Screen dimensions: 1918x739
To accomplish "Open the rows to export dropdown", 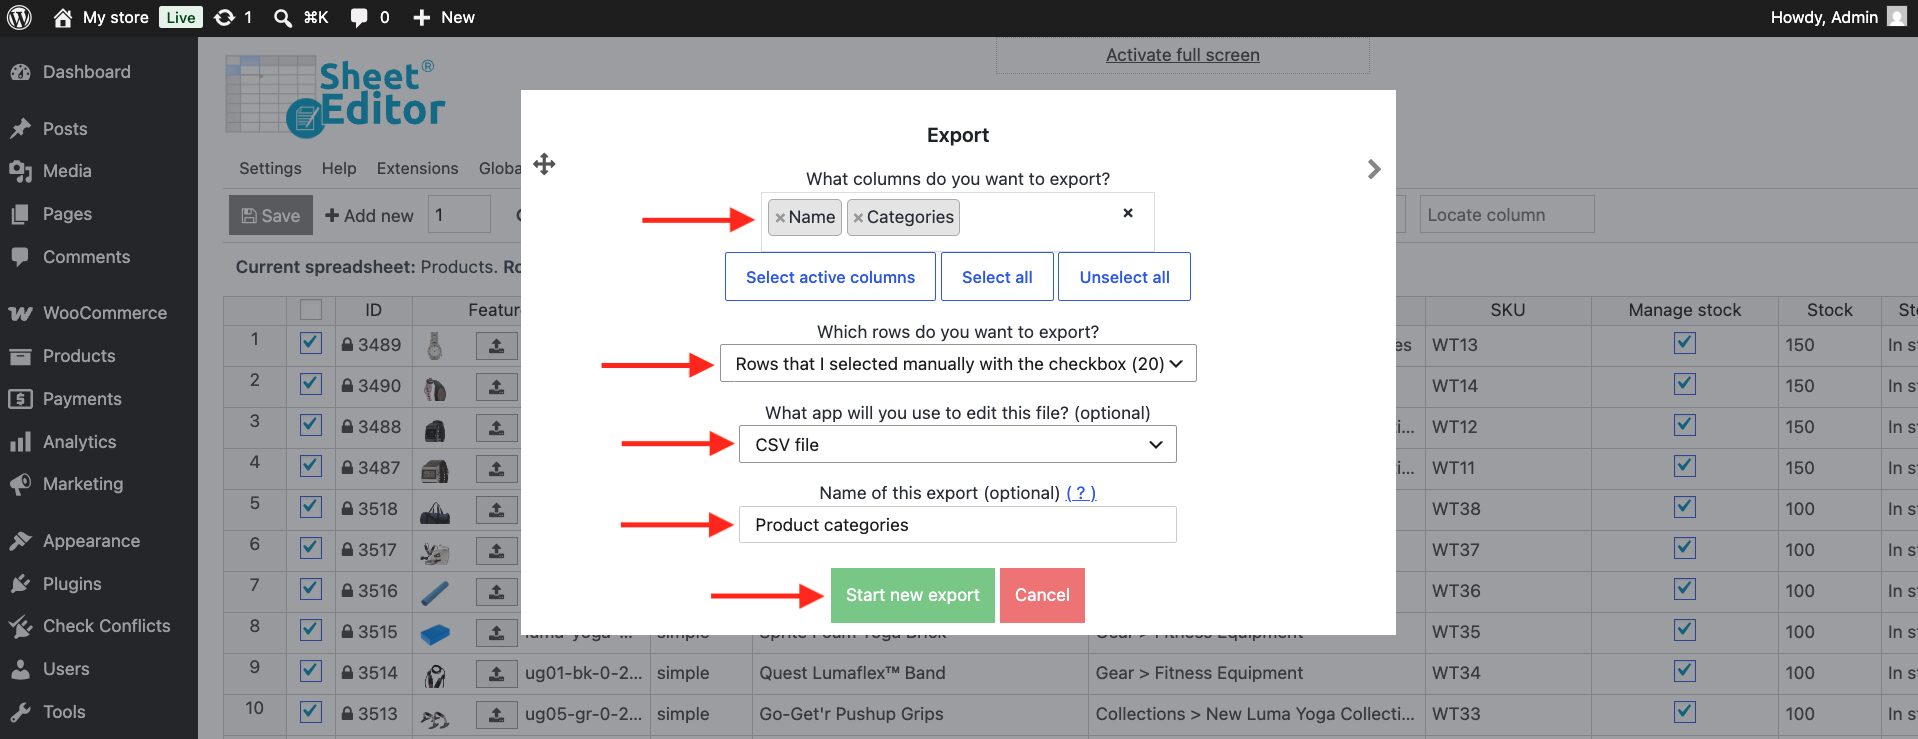I will 958,364.
